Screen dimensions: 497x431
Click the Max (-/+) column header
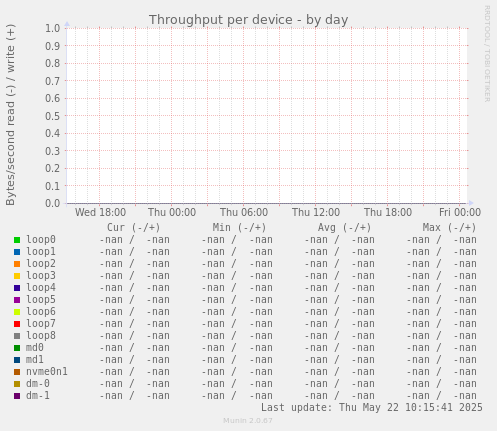pos(449,228)
